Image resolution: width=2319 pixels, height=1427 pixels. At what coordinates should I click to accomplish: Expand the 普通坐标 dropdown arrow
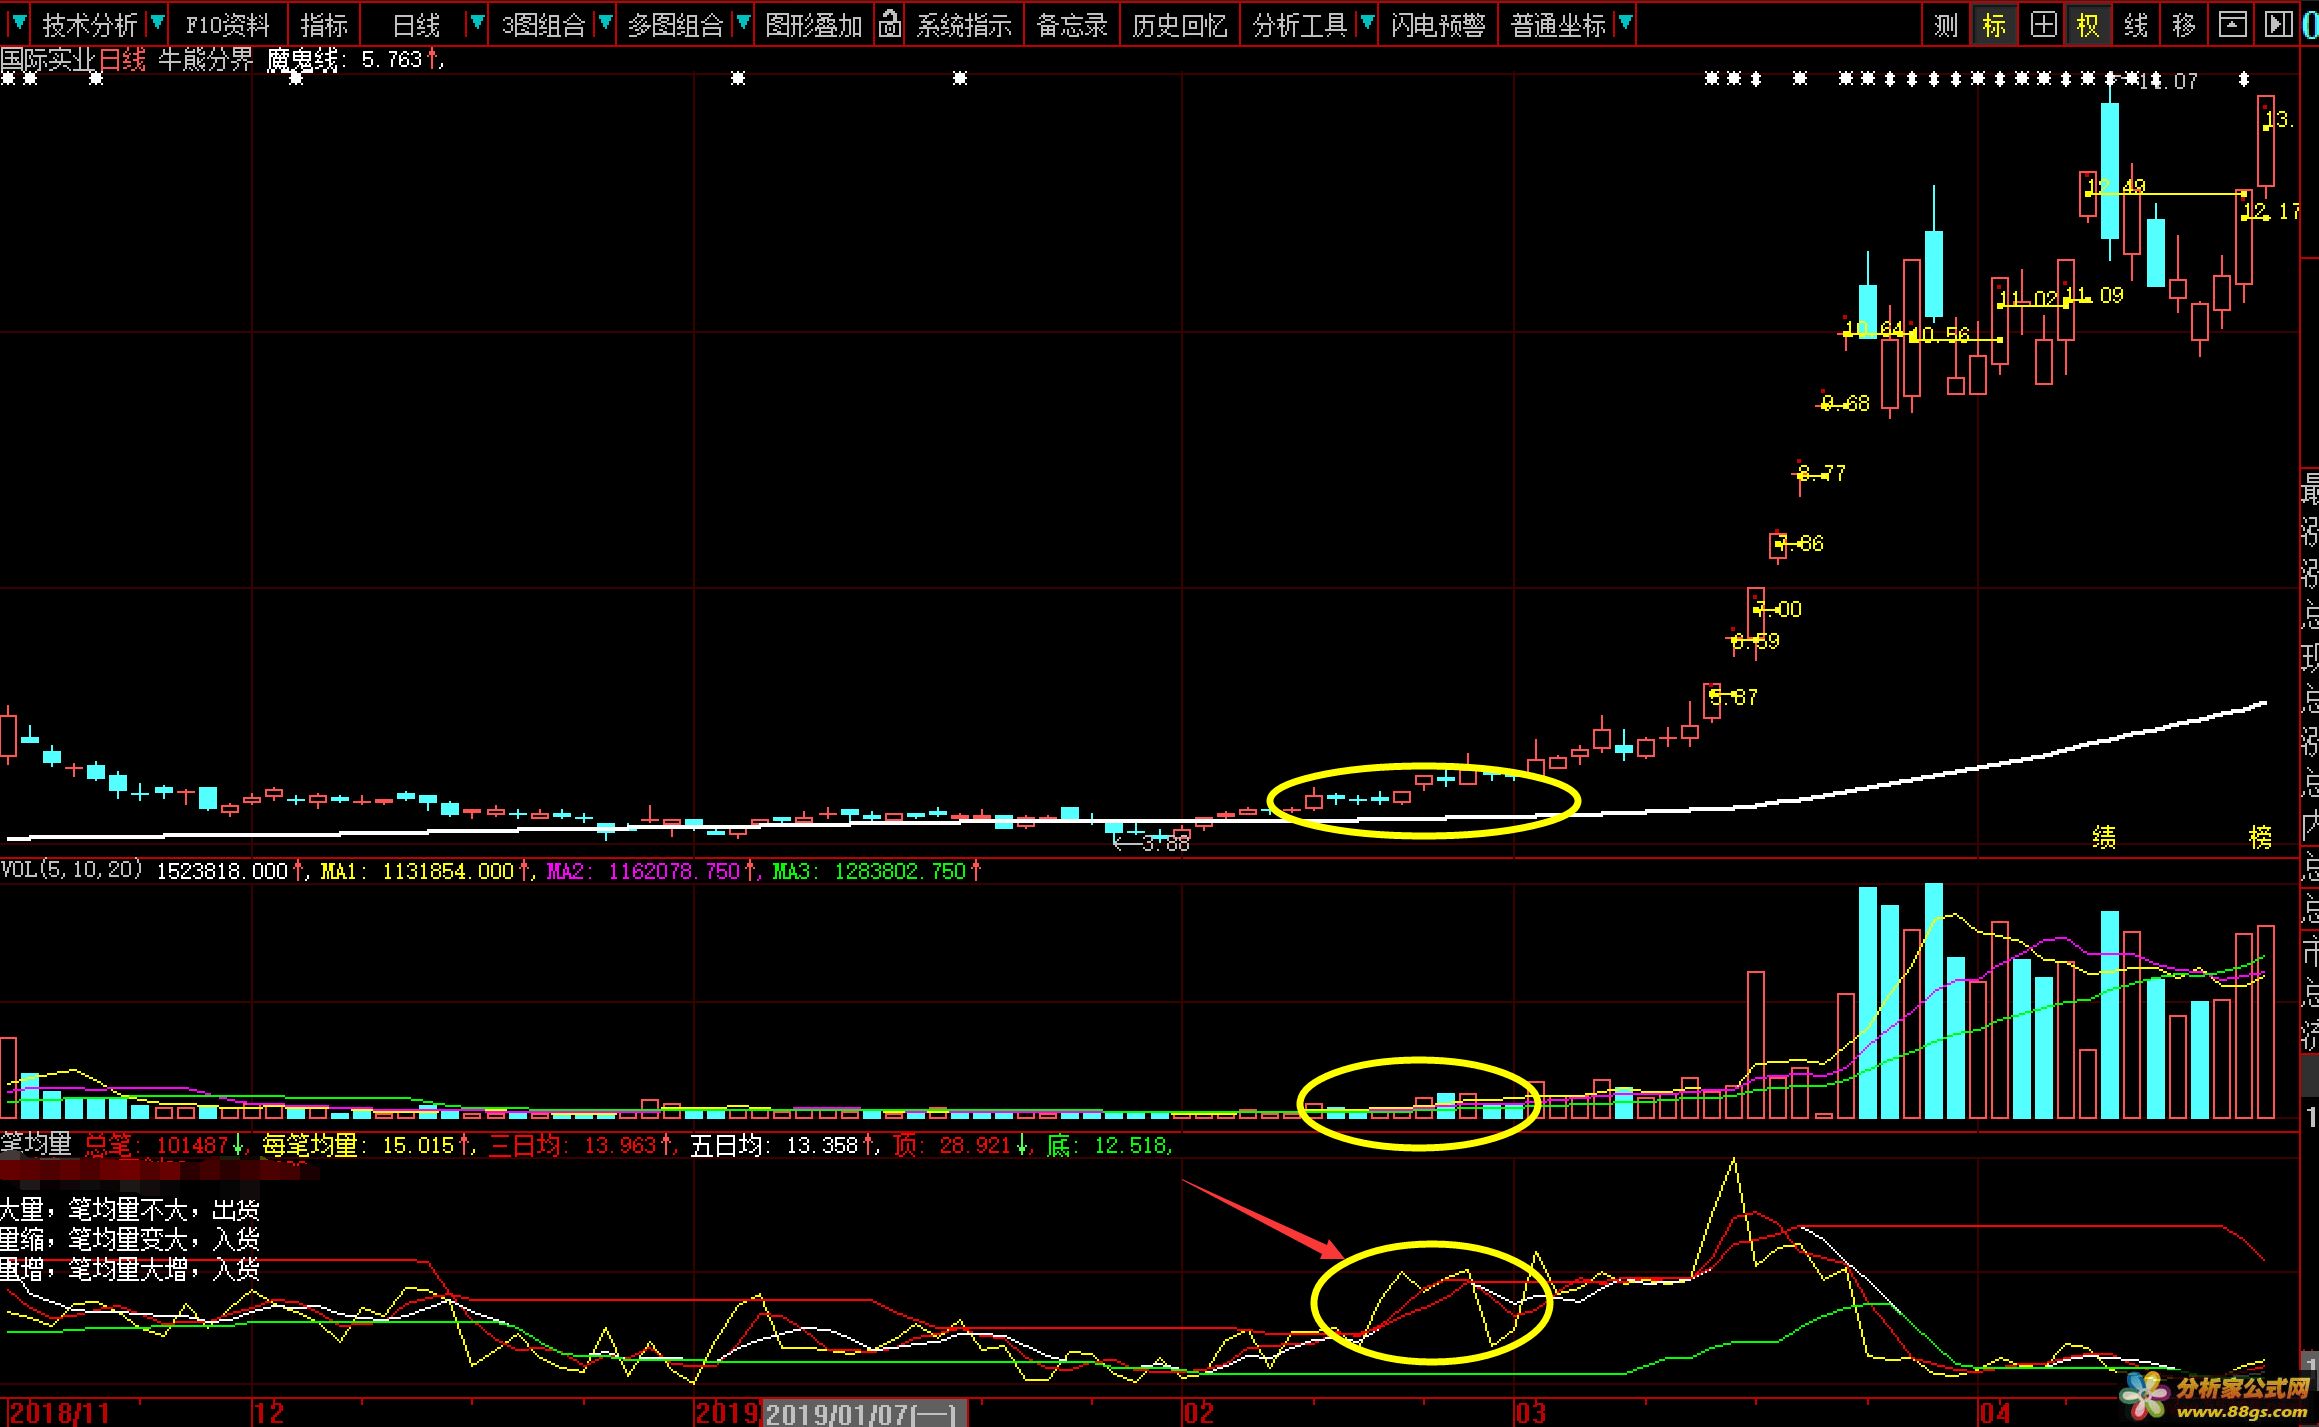[1624, 23]
